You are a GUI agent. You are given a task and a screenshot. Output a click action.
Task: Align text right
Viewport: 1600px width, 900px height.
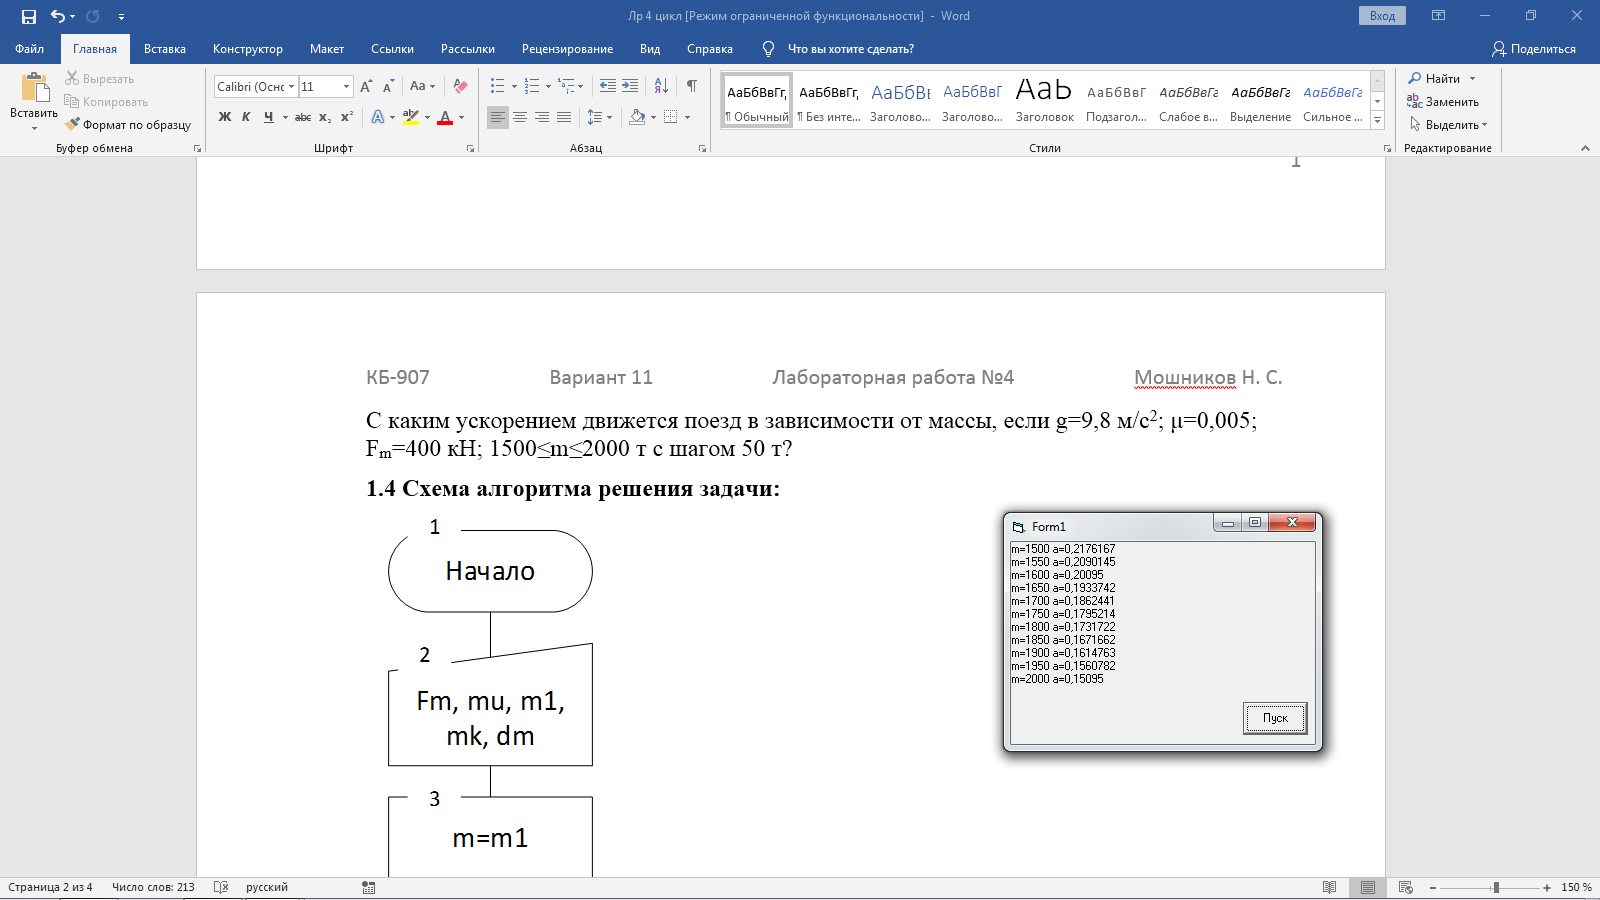(542, 117)
